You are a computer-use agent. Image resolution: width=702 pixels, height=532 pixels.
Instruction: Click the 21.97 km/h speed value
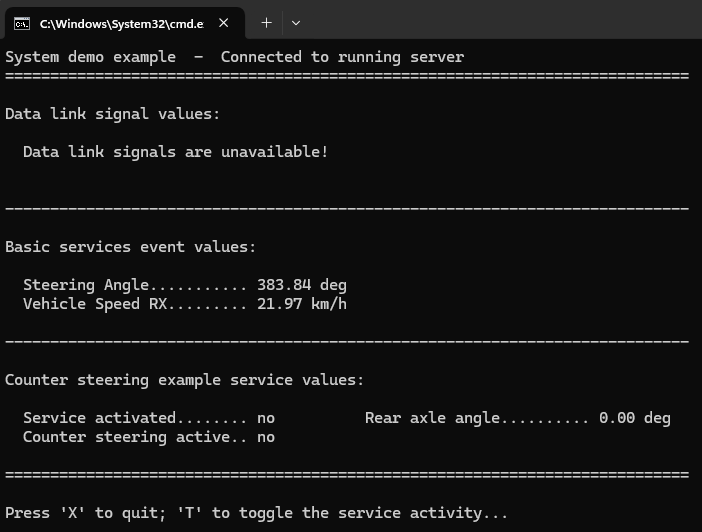(x=301, y=304)
